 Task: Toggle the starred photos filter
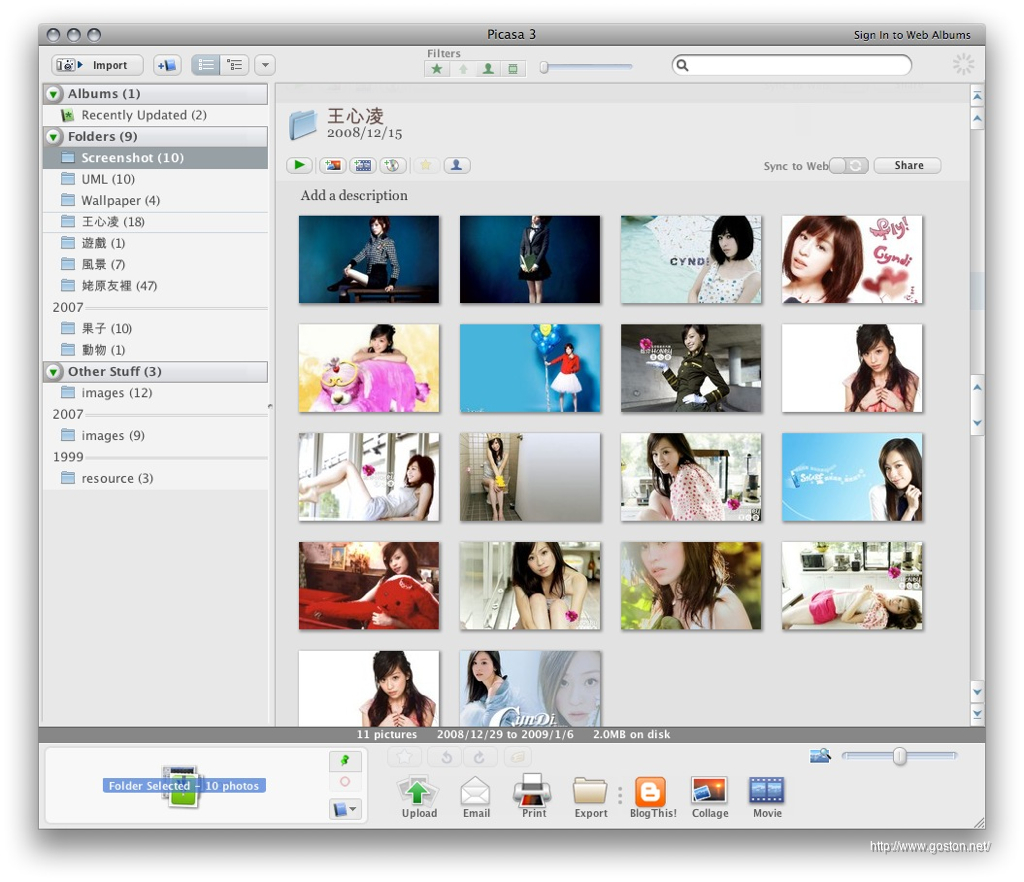point(436,69)
